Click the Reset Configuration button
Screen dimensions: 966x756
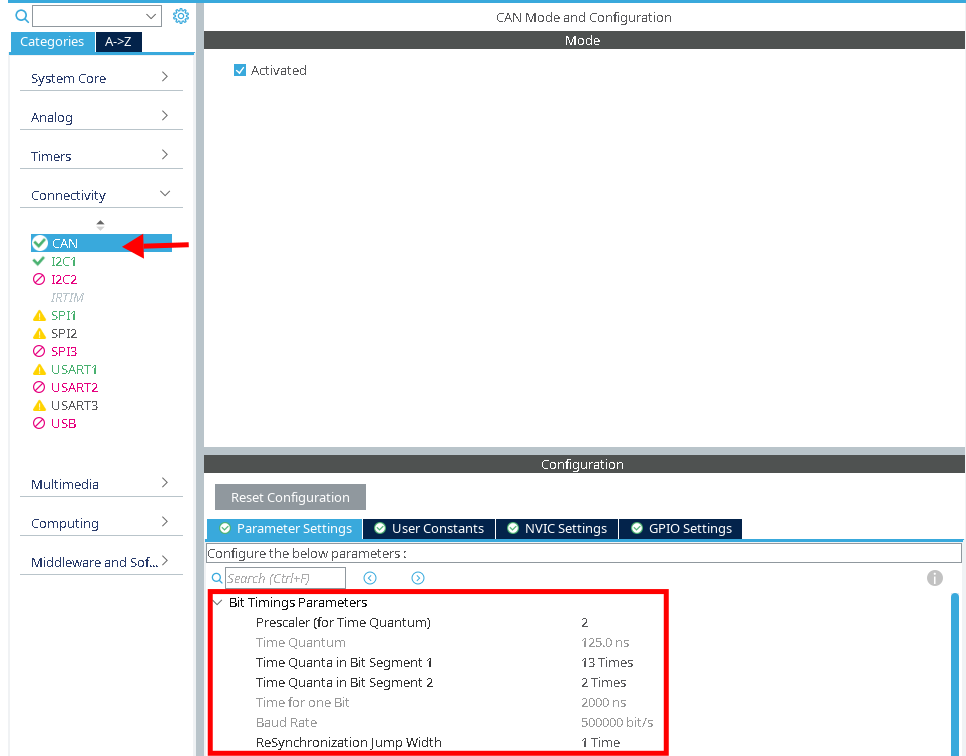pos(290,497)
